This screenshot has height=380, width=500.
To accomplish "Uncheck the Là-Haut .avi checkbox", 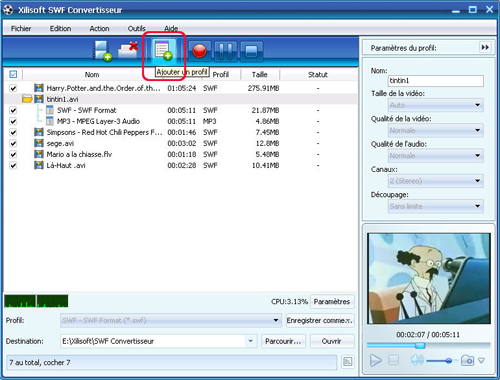I will 13,165.
